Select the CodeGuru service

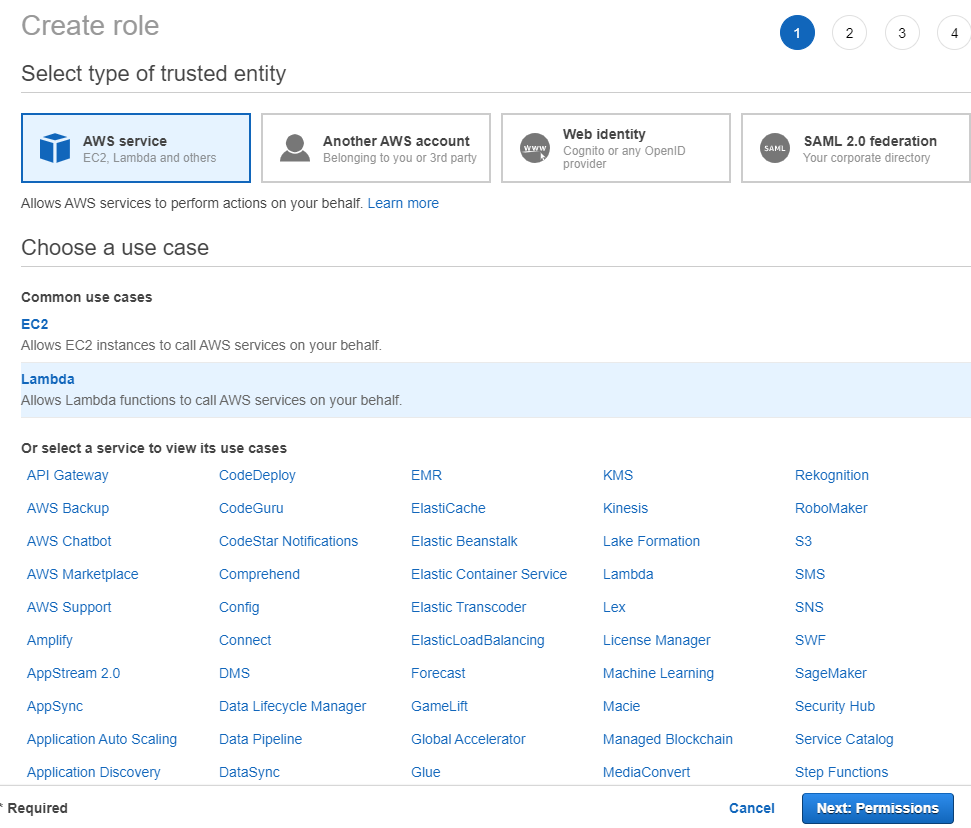coord(251,508)
